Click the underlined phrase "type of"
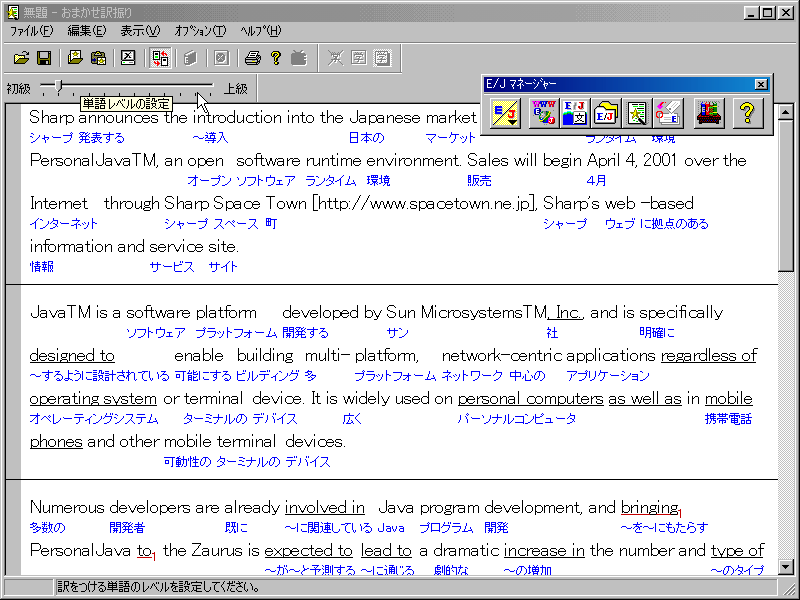This screenshot has width=800, height=600. [737, 551]
